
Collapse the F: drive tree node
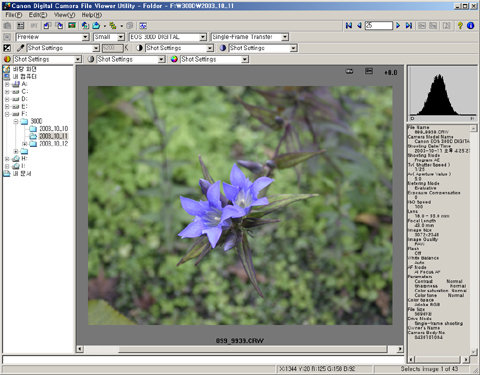7,114
